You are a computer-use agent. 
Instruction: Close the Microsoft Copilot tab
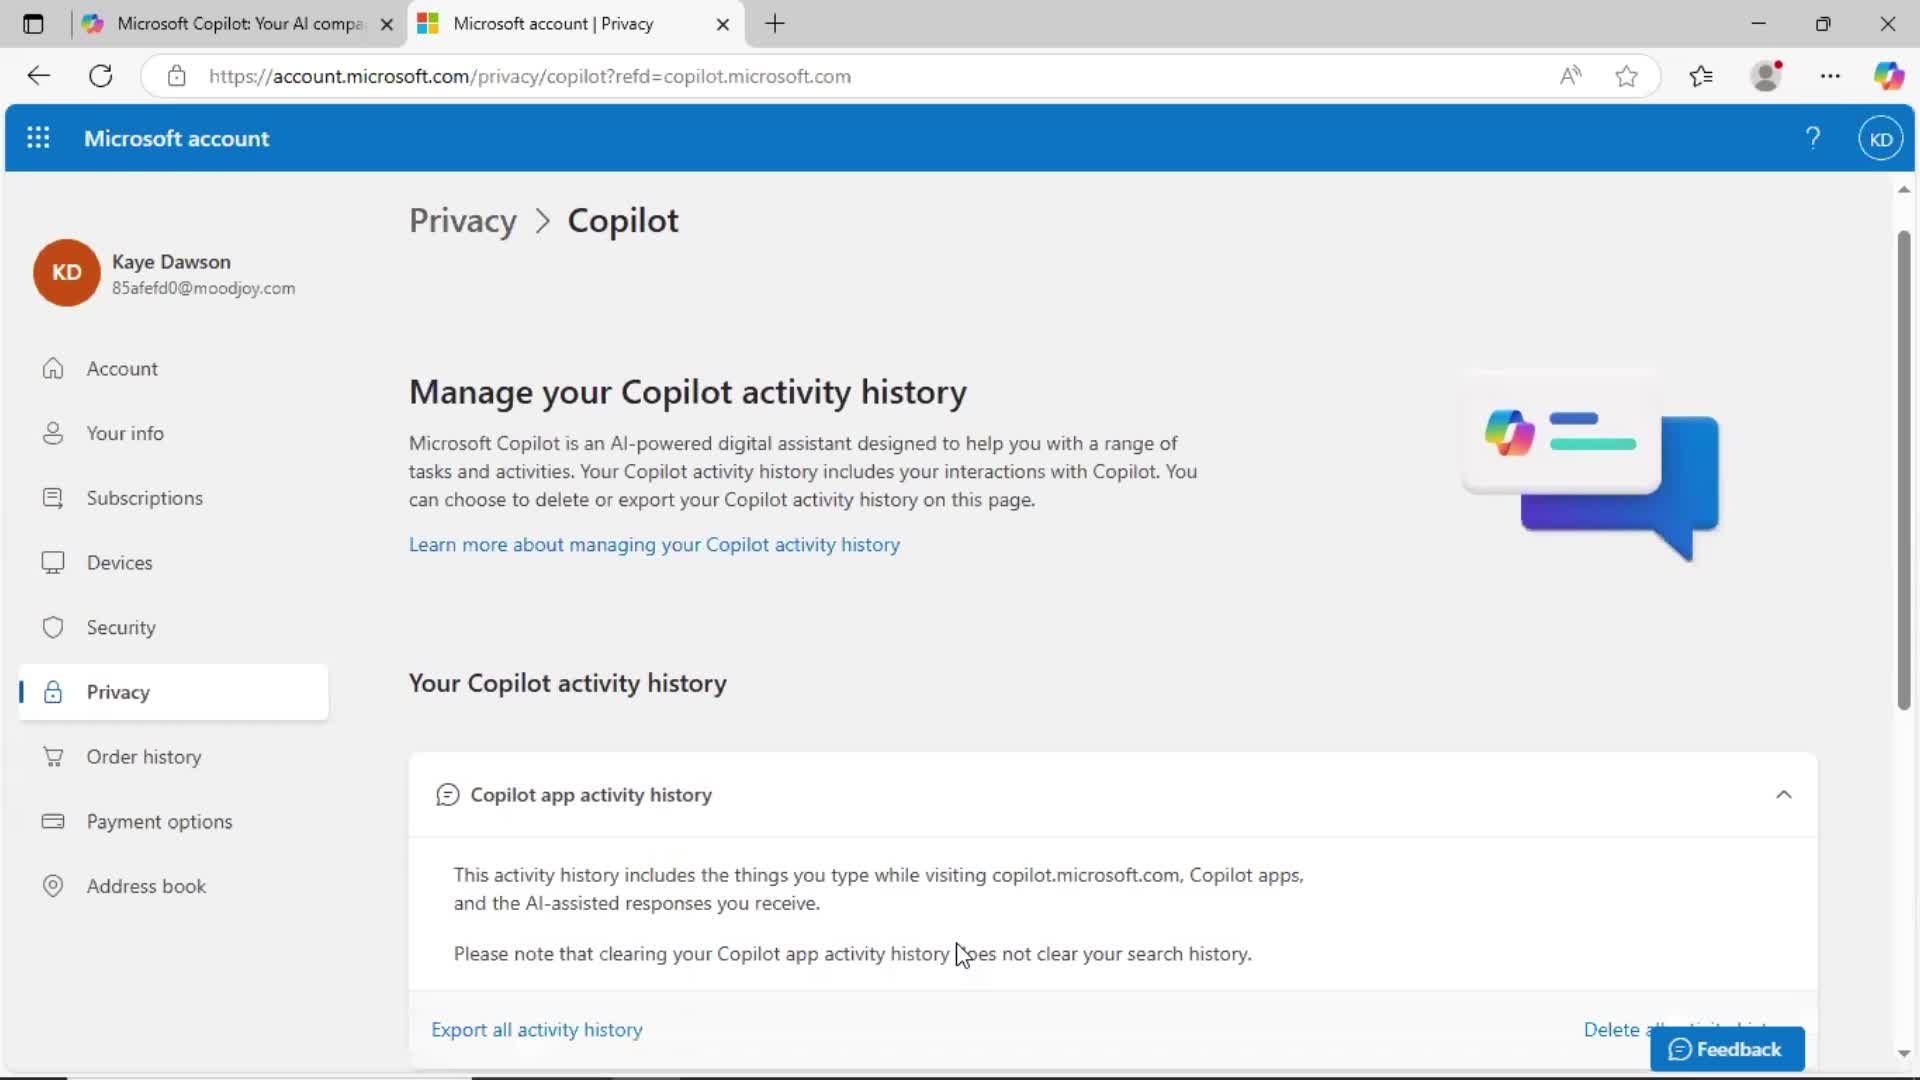pyautogui.click(x=387, y=24)
